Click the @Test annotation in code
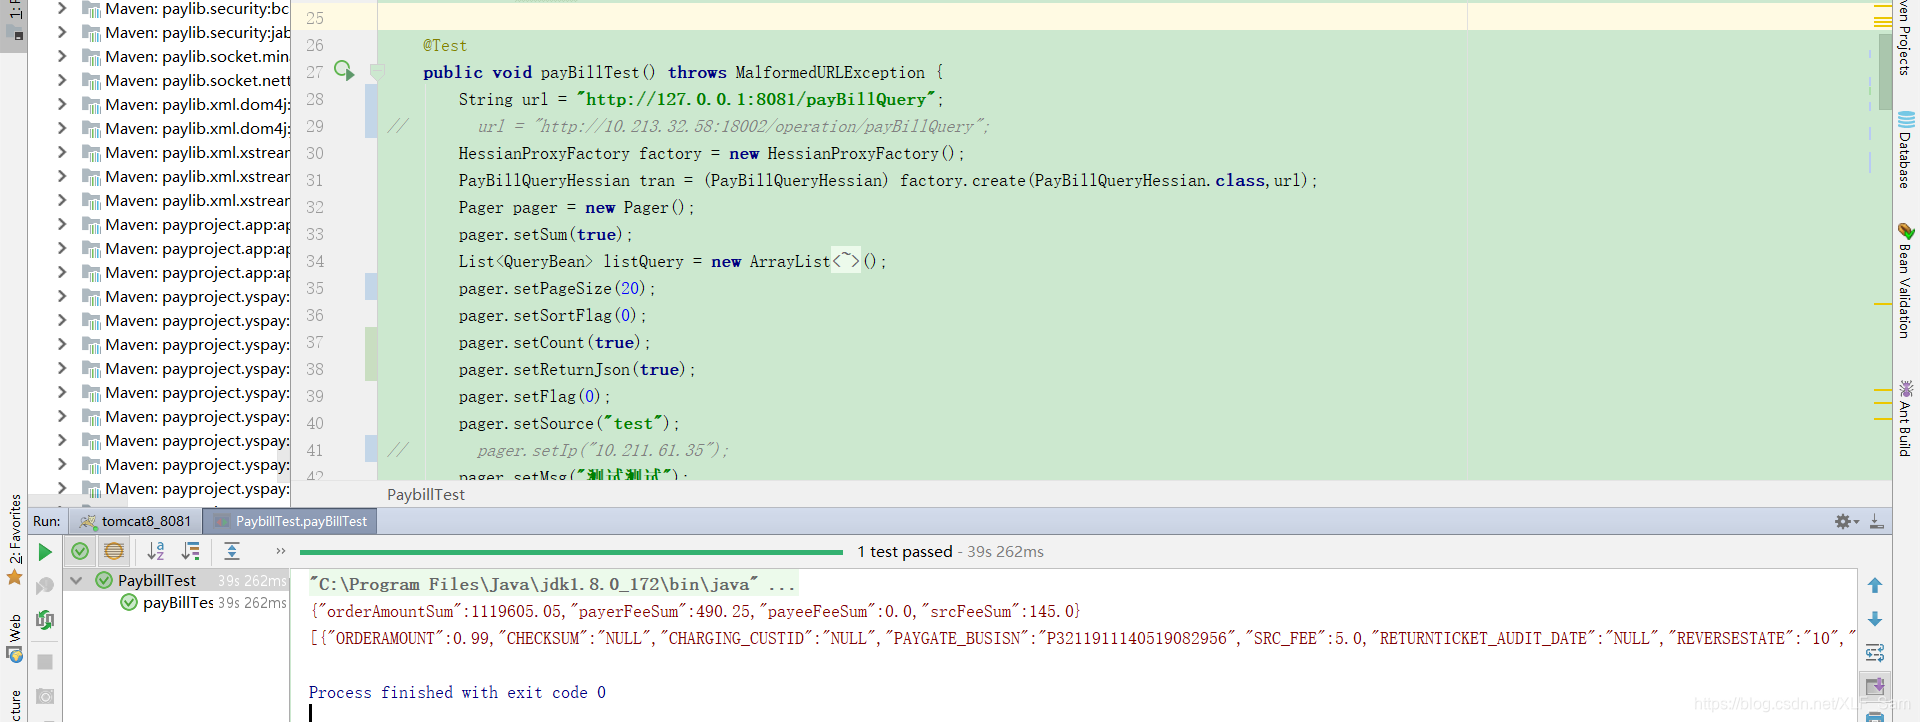Image resolution: width=1920 pixels, height=722 pixels. pyautogui.click(x=444, y=45)
